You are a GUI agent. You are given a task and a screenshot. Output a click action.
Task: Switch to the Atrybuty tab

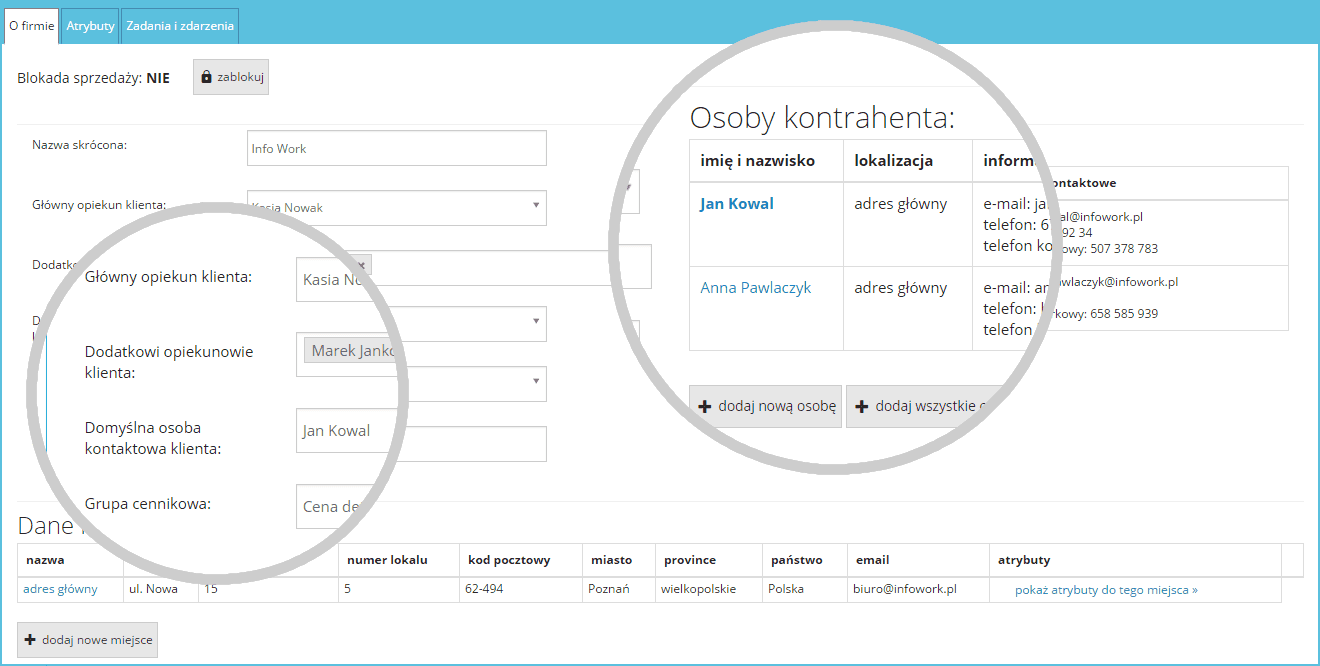point(90,25)
